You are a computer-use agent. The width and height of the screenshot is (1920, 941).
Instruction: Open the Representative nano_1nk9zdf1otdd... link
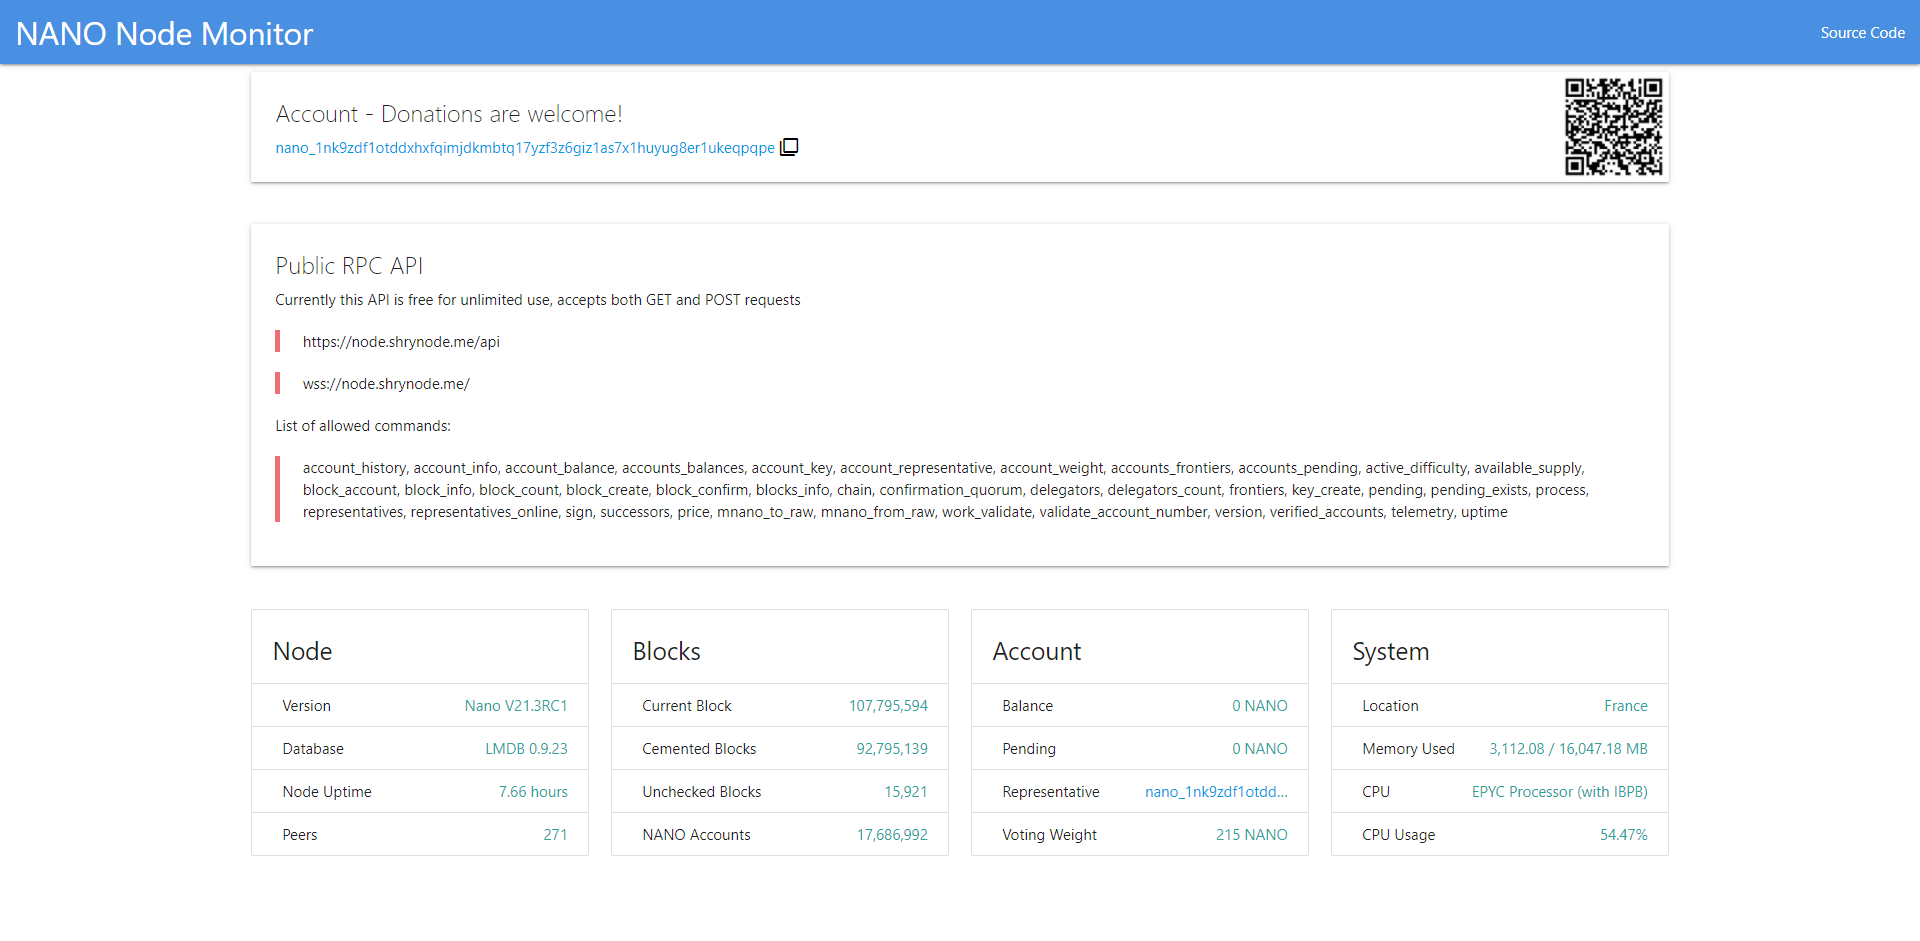[x=1216, y=792]
